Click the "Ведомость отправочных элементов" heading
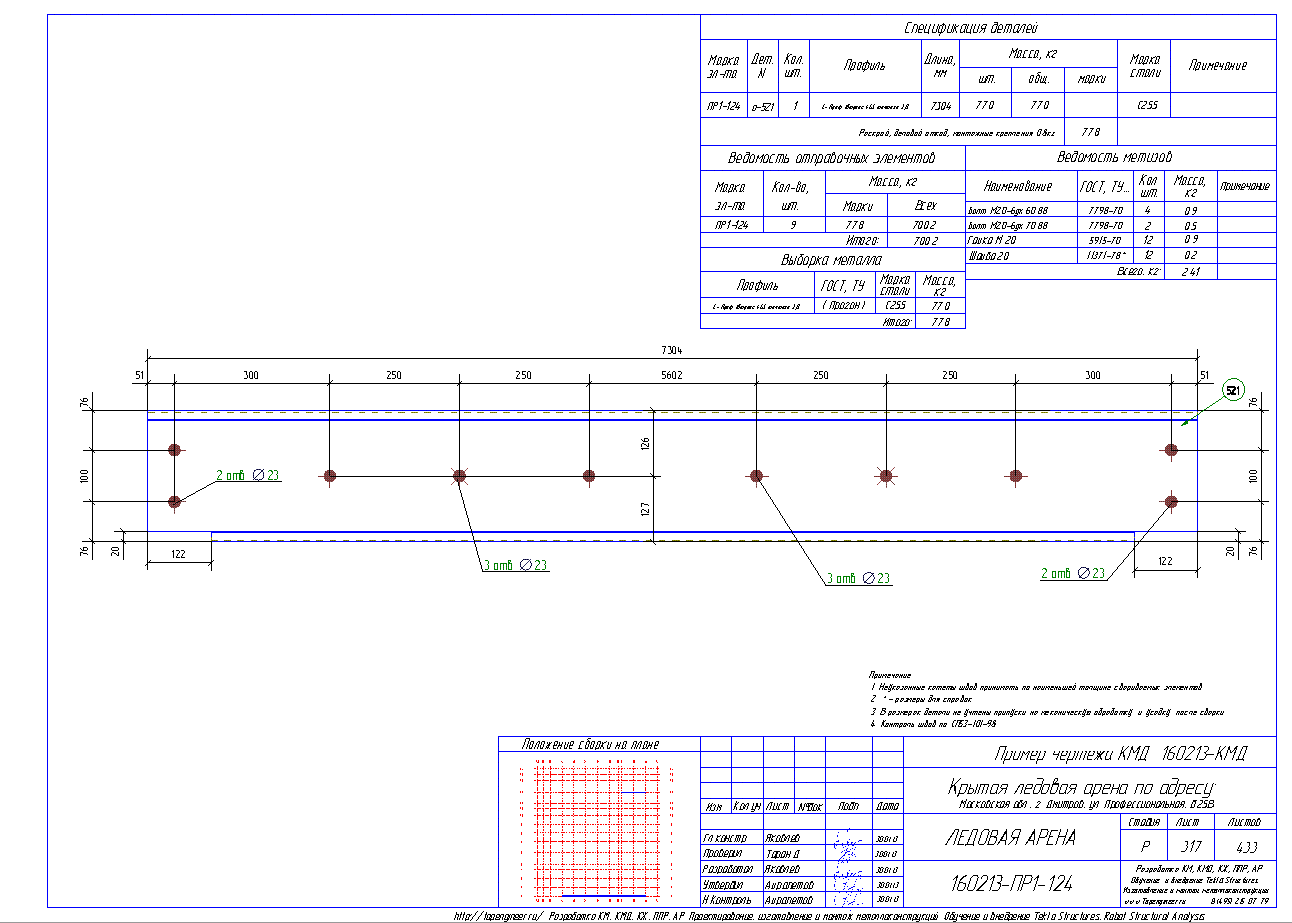 tap(832, 158)
